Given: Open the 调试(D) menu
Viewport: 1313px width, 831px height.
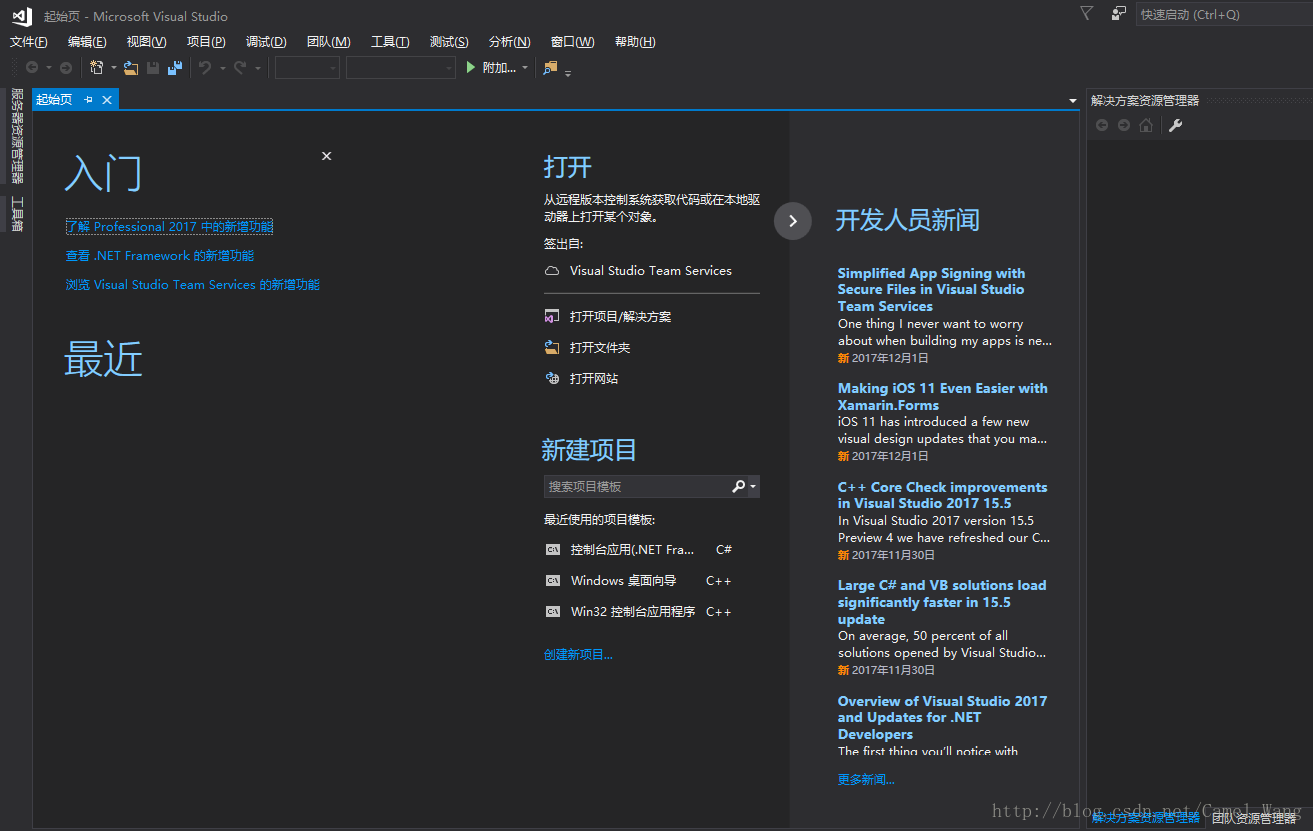Looking at the screenshot, I should point(266,42).
